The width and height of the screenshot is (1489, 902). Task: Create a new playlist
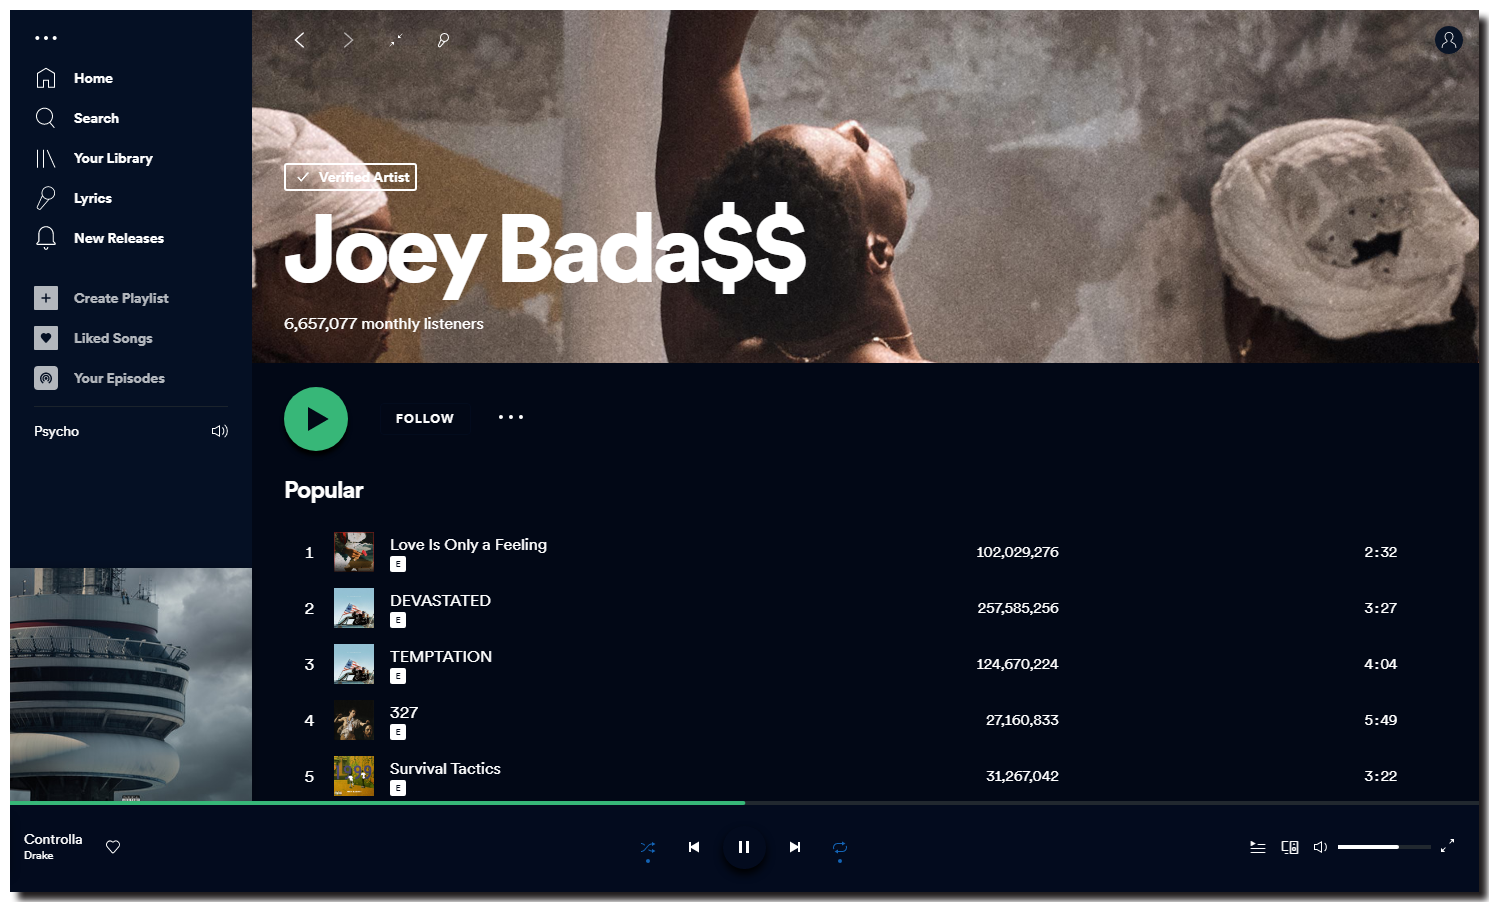tap(121, 297)
